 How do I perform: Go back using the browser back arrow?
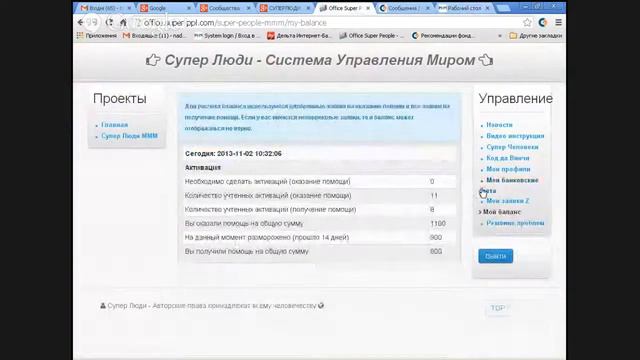pyautogui.click(x=81, y=22)
